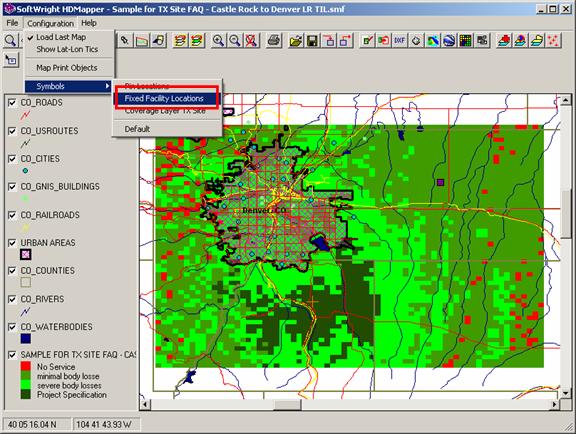
Task: Click the URBAN AREAS hatched swatch
Action: (x=26, y=254)
